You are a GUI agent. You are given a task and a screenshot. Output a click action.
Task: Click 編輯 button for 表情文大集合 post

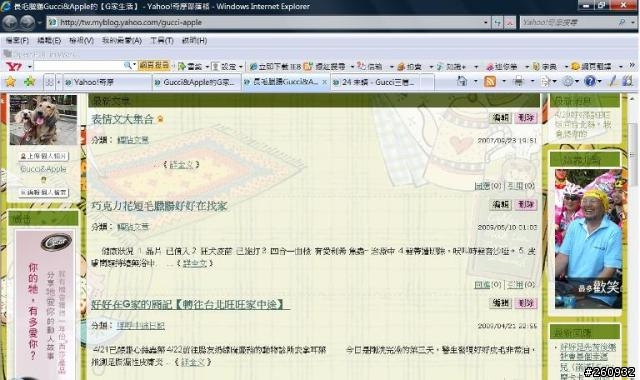click(500, 118)
